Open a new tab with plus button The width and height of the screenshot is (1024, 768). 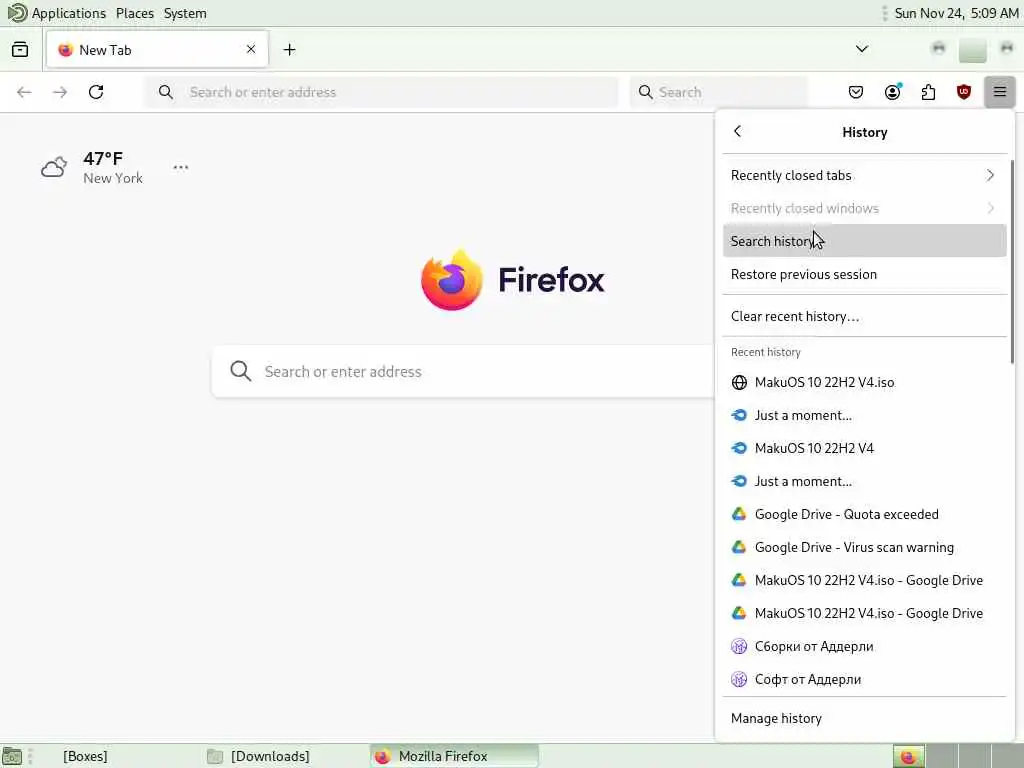(289, 50)
